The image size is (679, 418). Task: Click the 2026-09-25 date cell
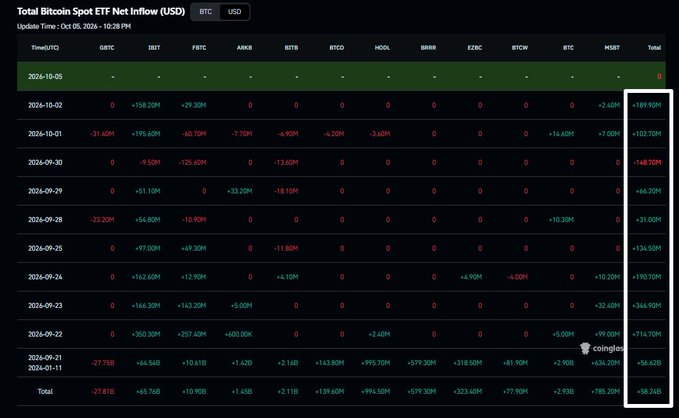point(45,248)
